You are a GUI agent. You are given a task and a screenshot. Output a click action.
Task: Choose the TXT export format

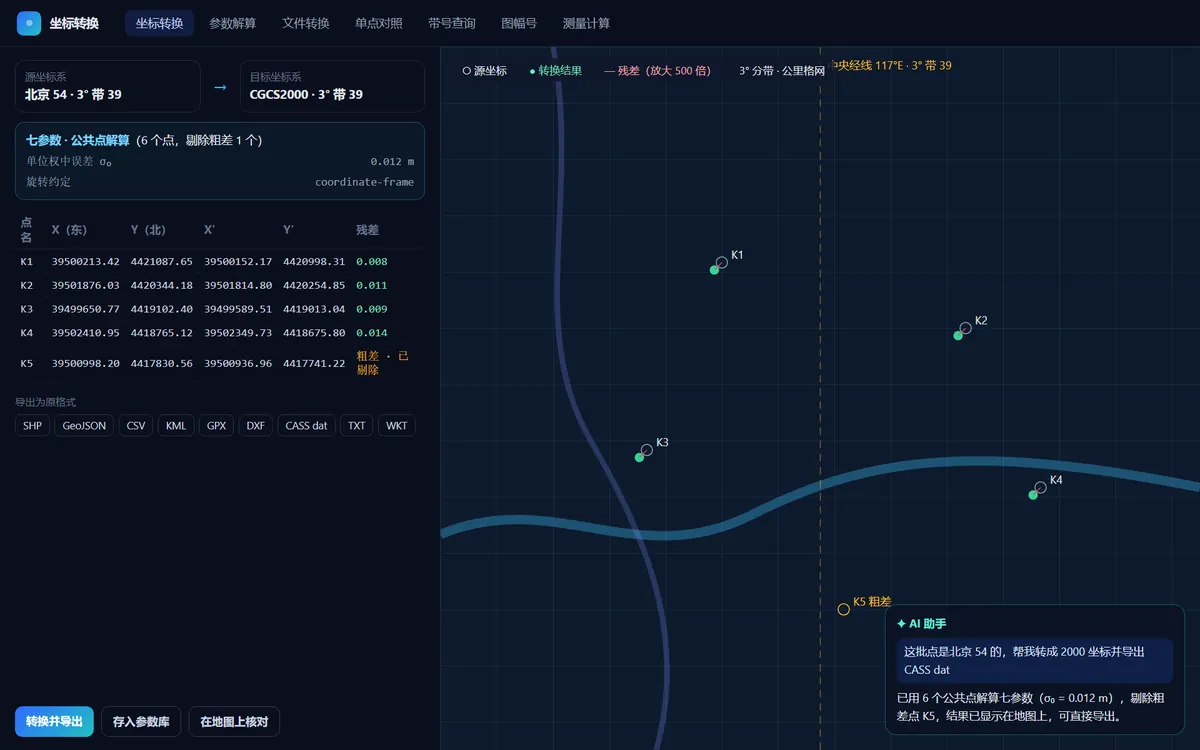(357, 426)
